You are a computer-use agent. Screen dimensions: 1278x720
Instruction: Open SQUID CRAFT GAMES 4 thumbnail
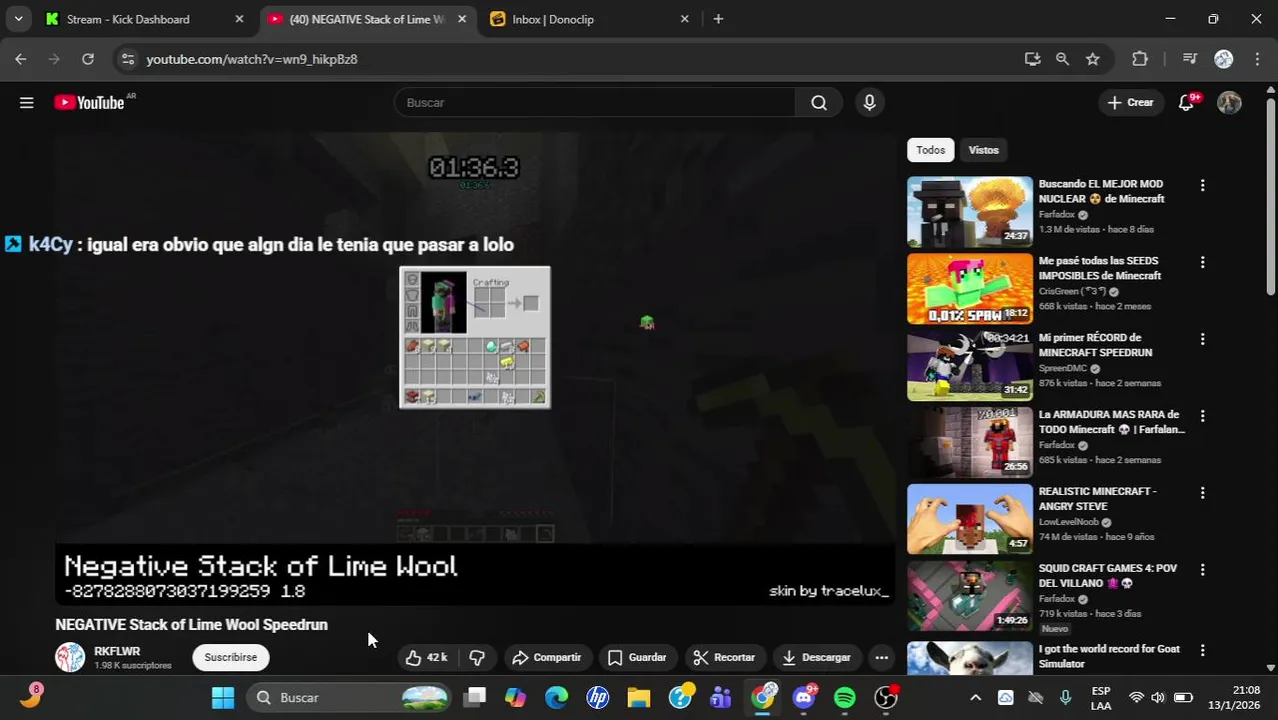point(970,596)
